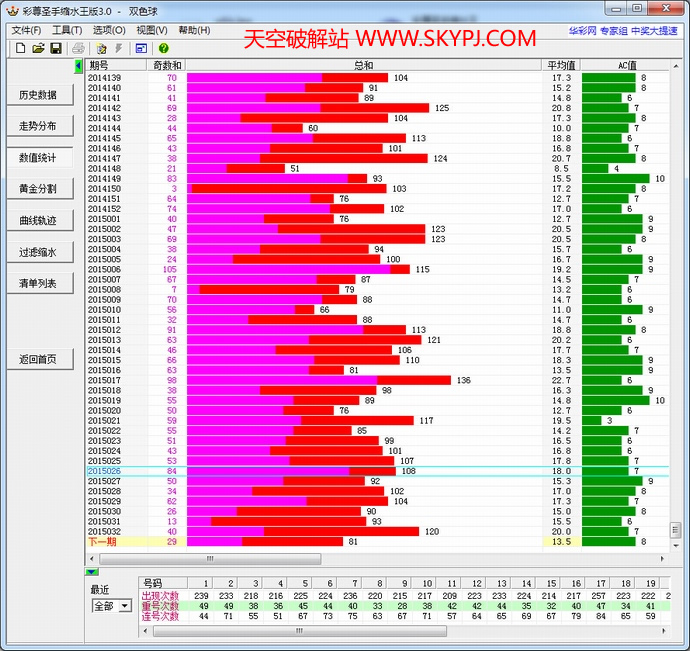Open the 文件(F) menu
The height and width of the screenshot is (651, 690).
pyautogui.click(x=26, y=31)
